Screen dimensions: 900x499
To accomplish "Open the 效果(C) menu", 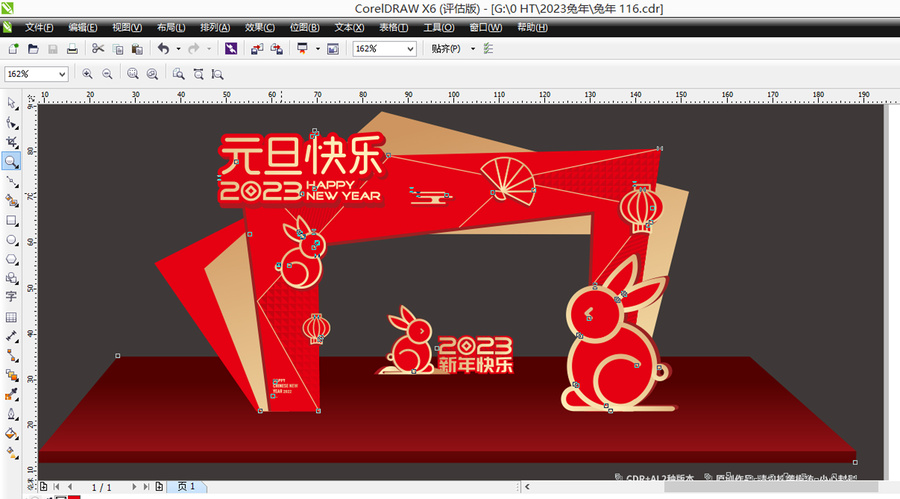I will click(x=259, y=28).
